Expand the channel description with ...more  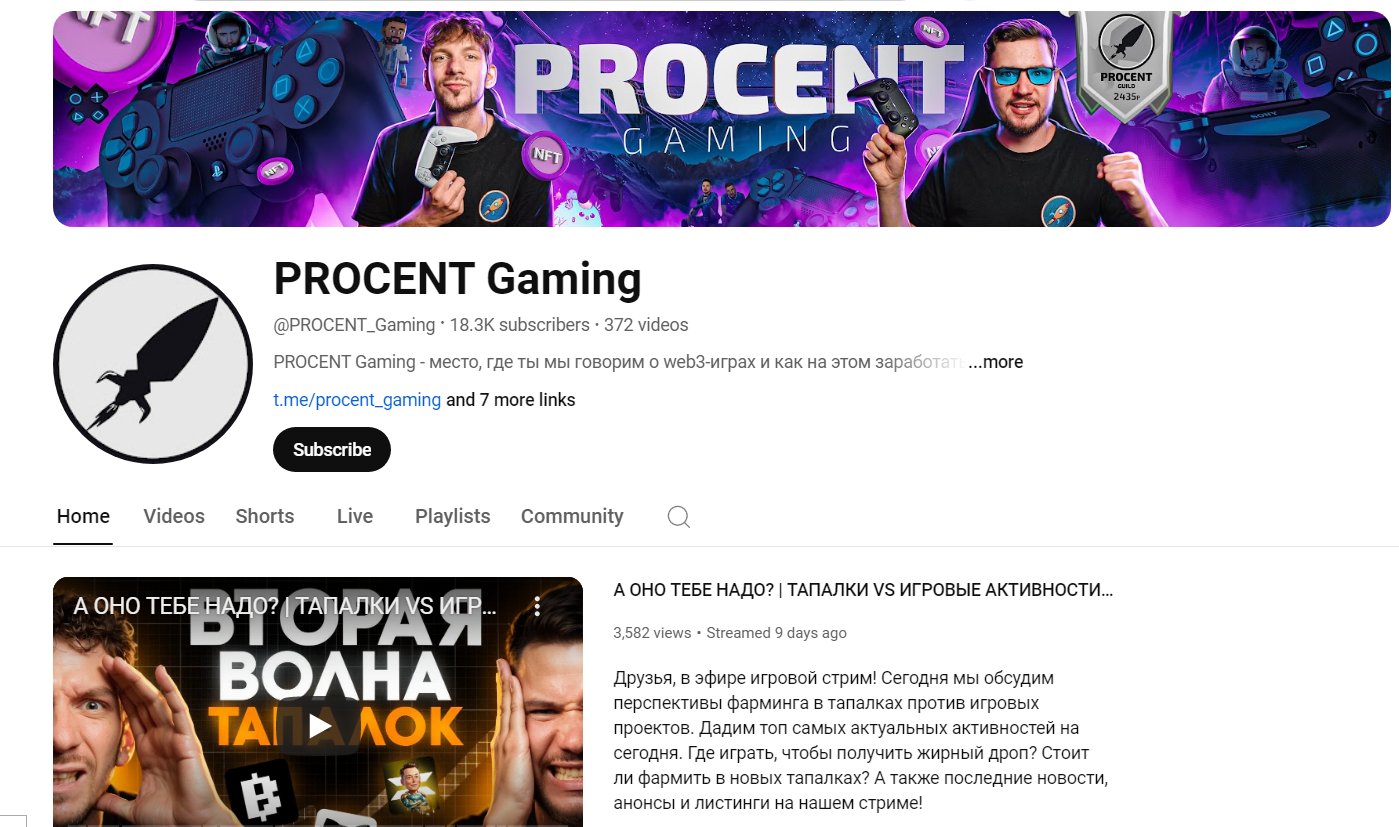click(x=995, y=362)
